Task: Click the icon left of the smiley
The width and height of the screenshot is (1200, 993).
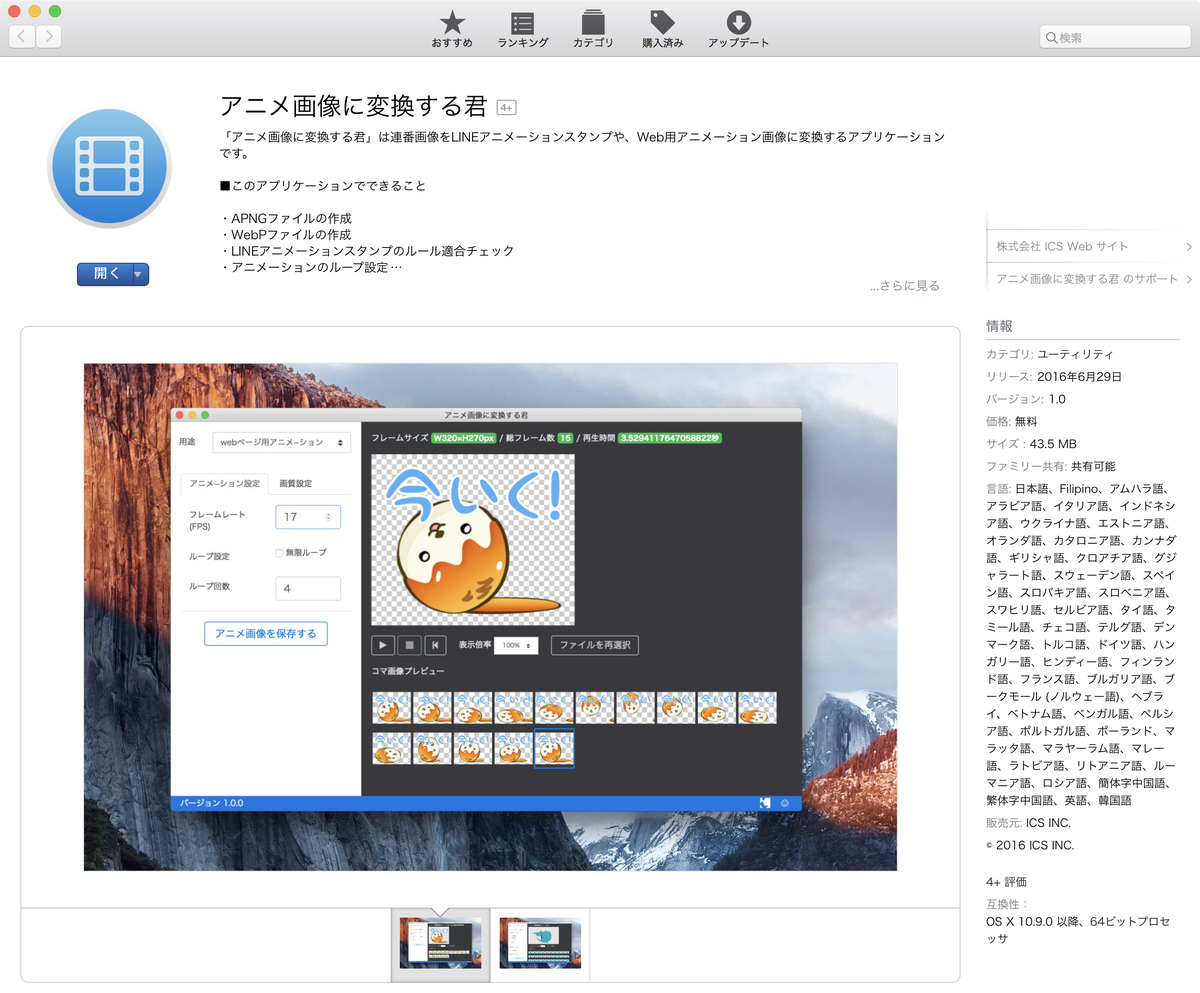Action: [x=765, y=803]
